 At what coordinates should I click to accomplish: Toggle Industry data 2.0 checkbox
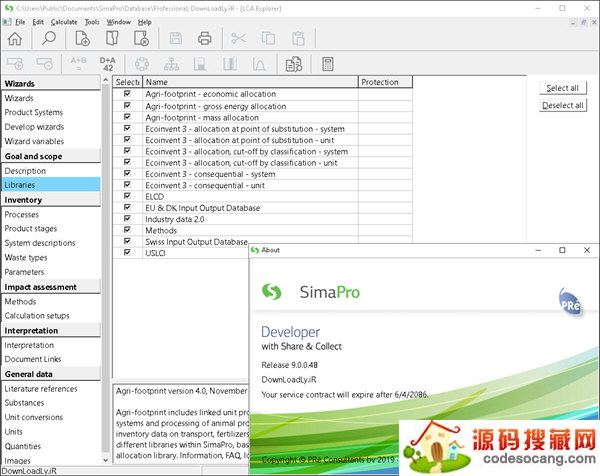click(127, 218)
